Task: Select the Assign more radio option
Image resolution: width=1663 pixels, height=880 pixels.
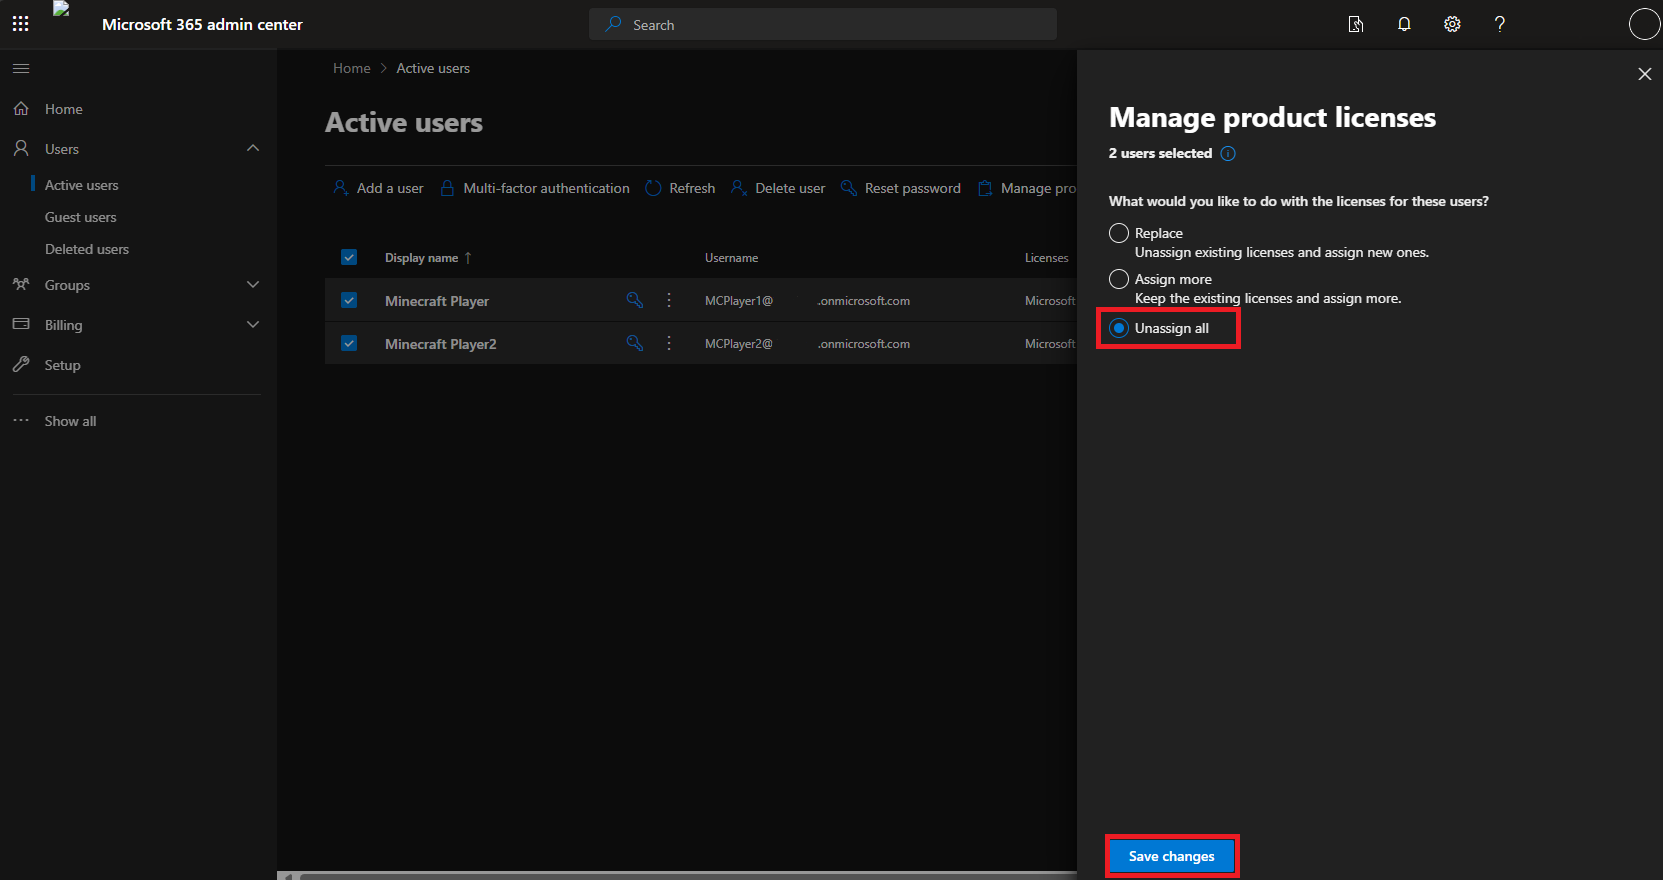Action: 1119,279
